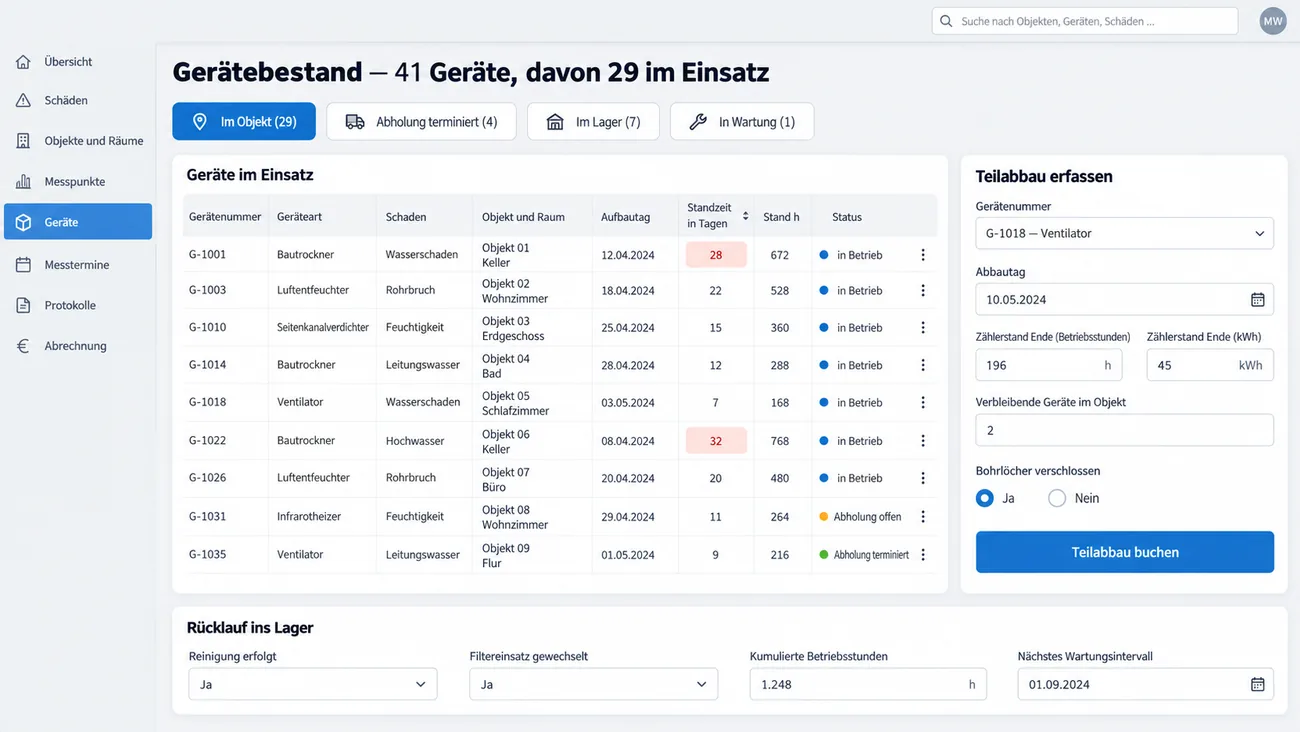Click the Kumulierte Betriebsstunden field

pyautogui.click(x=868, y=685)
